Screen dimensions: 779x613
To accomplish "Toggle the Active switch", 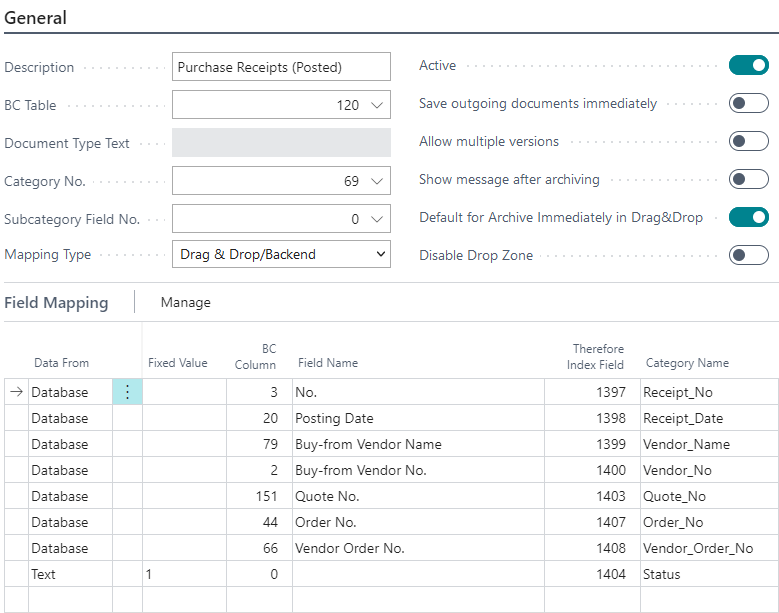I will [748, 66].
